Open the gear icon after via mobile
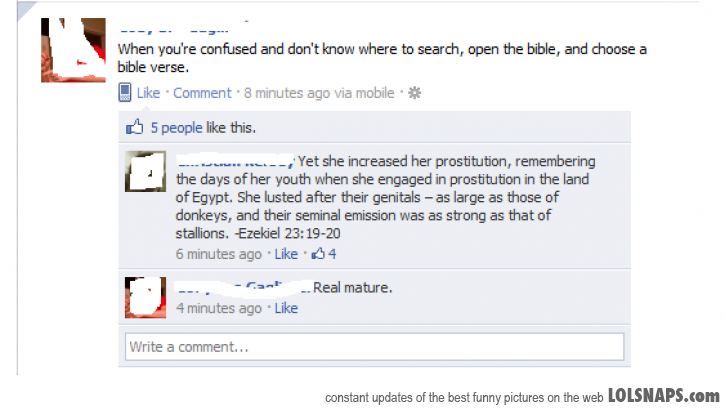Viewport: 725px width, 415px height. coord(415,93)
